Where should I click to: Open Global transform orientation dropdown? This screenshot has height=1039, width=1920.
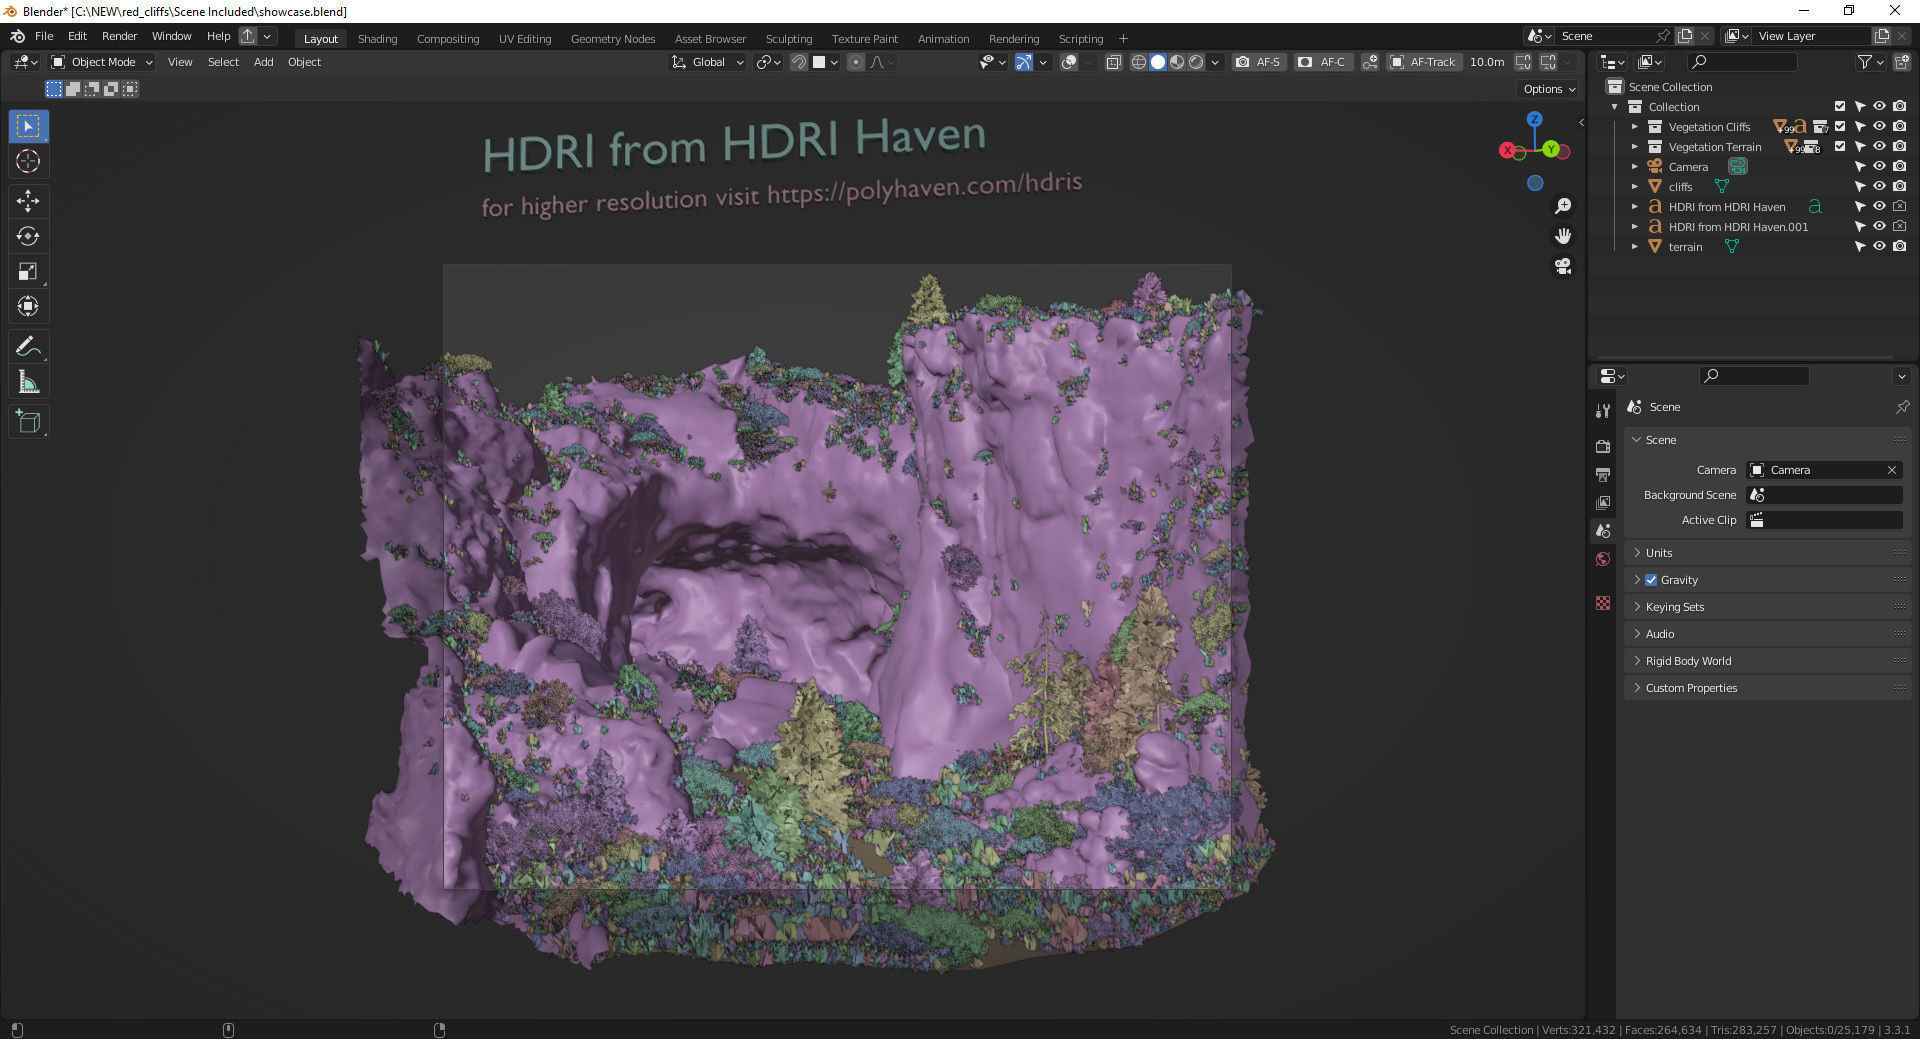[708, 62]
